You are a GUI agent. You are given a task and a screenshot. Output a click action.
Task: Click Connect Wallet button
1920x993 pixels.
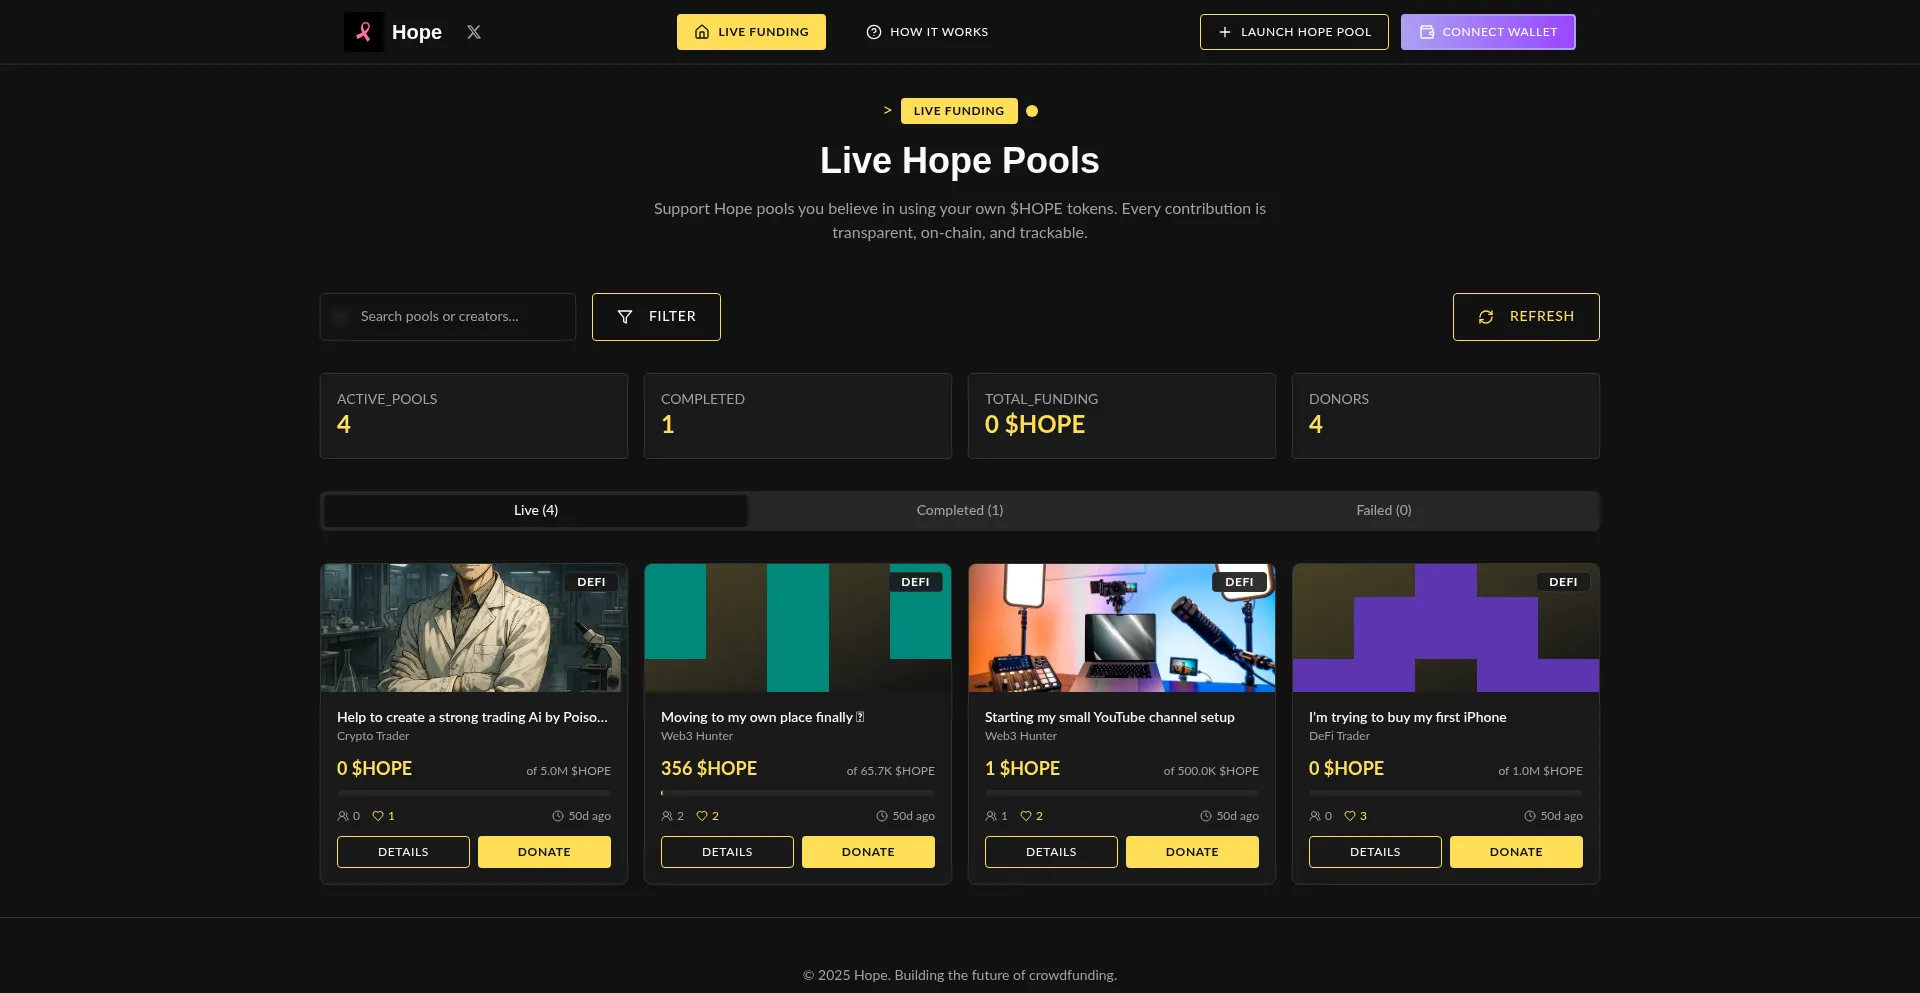coord(1488,32)
